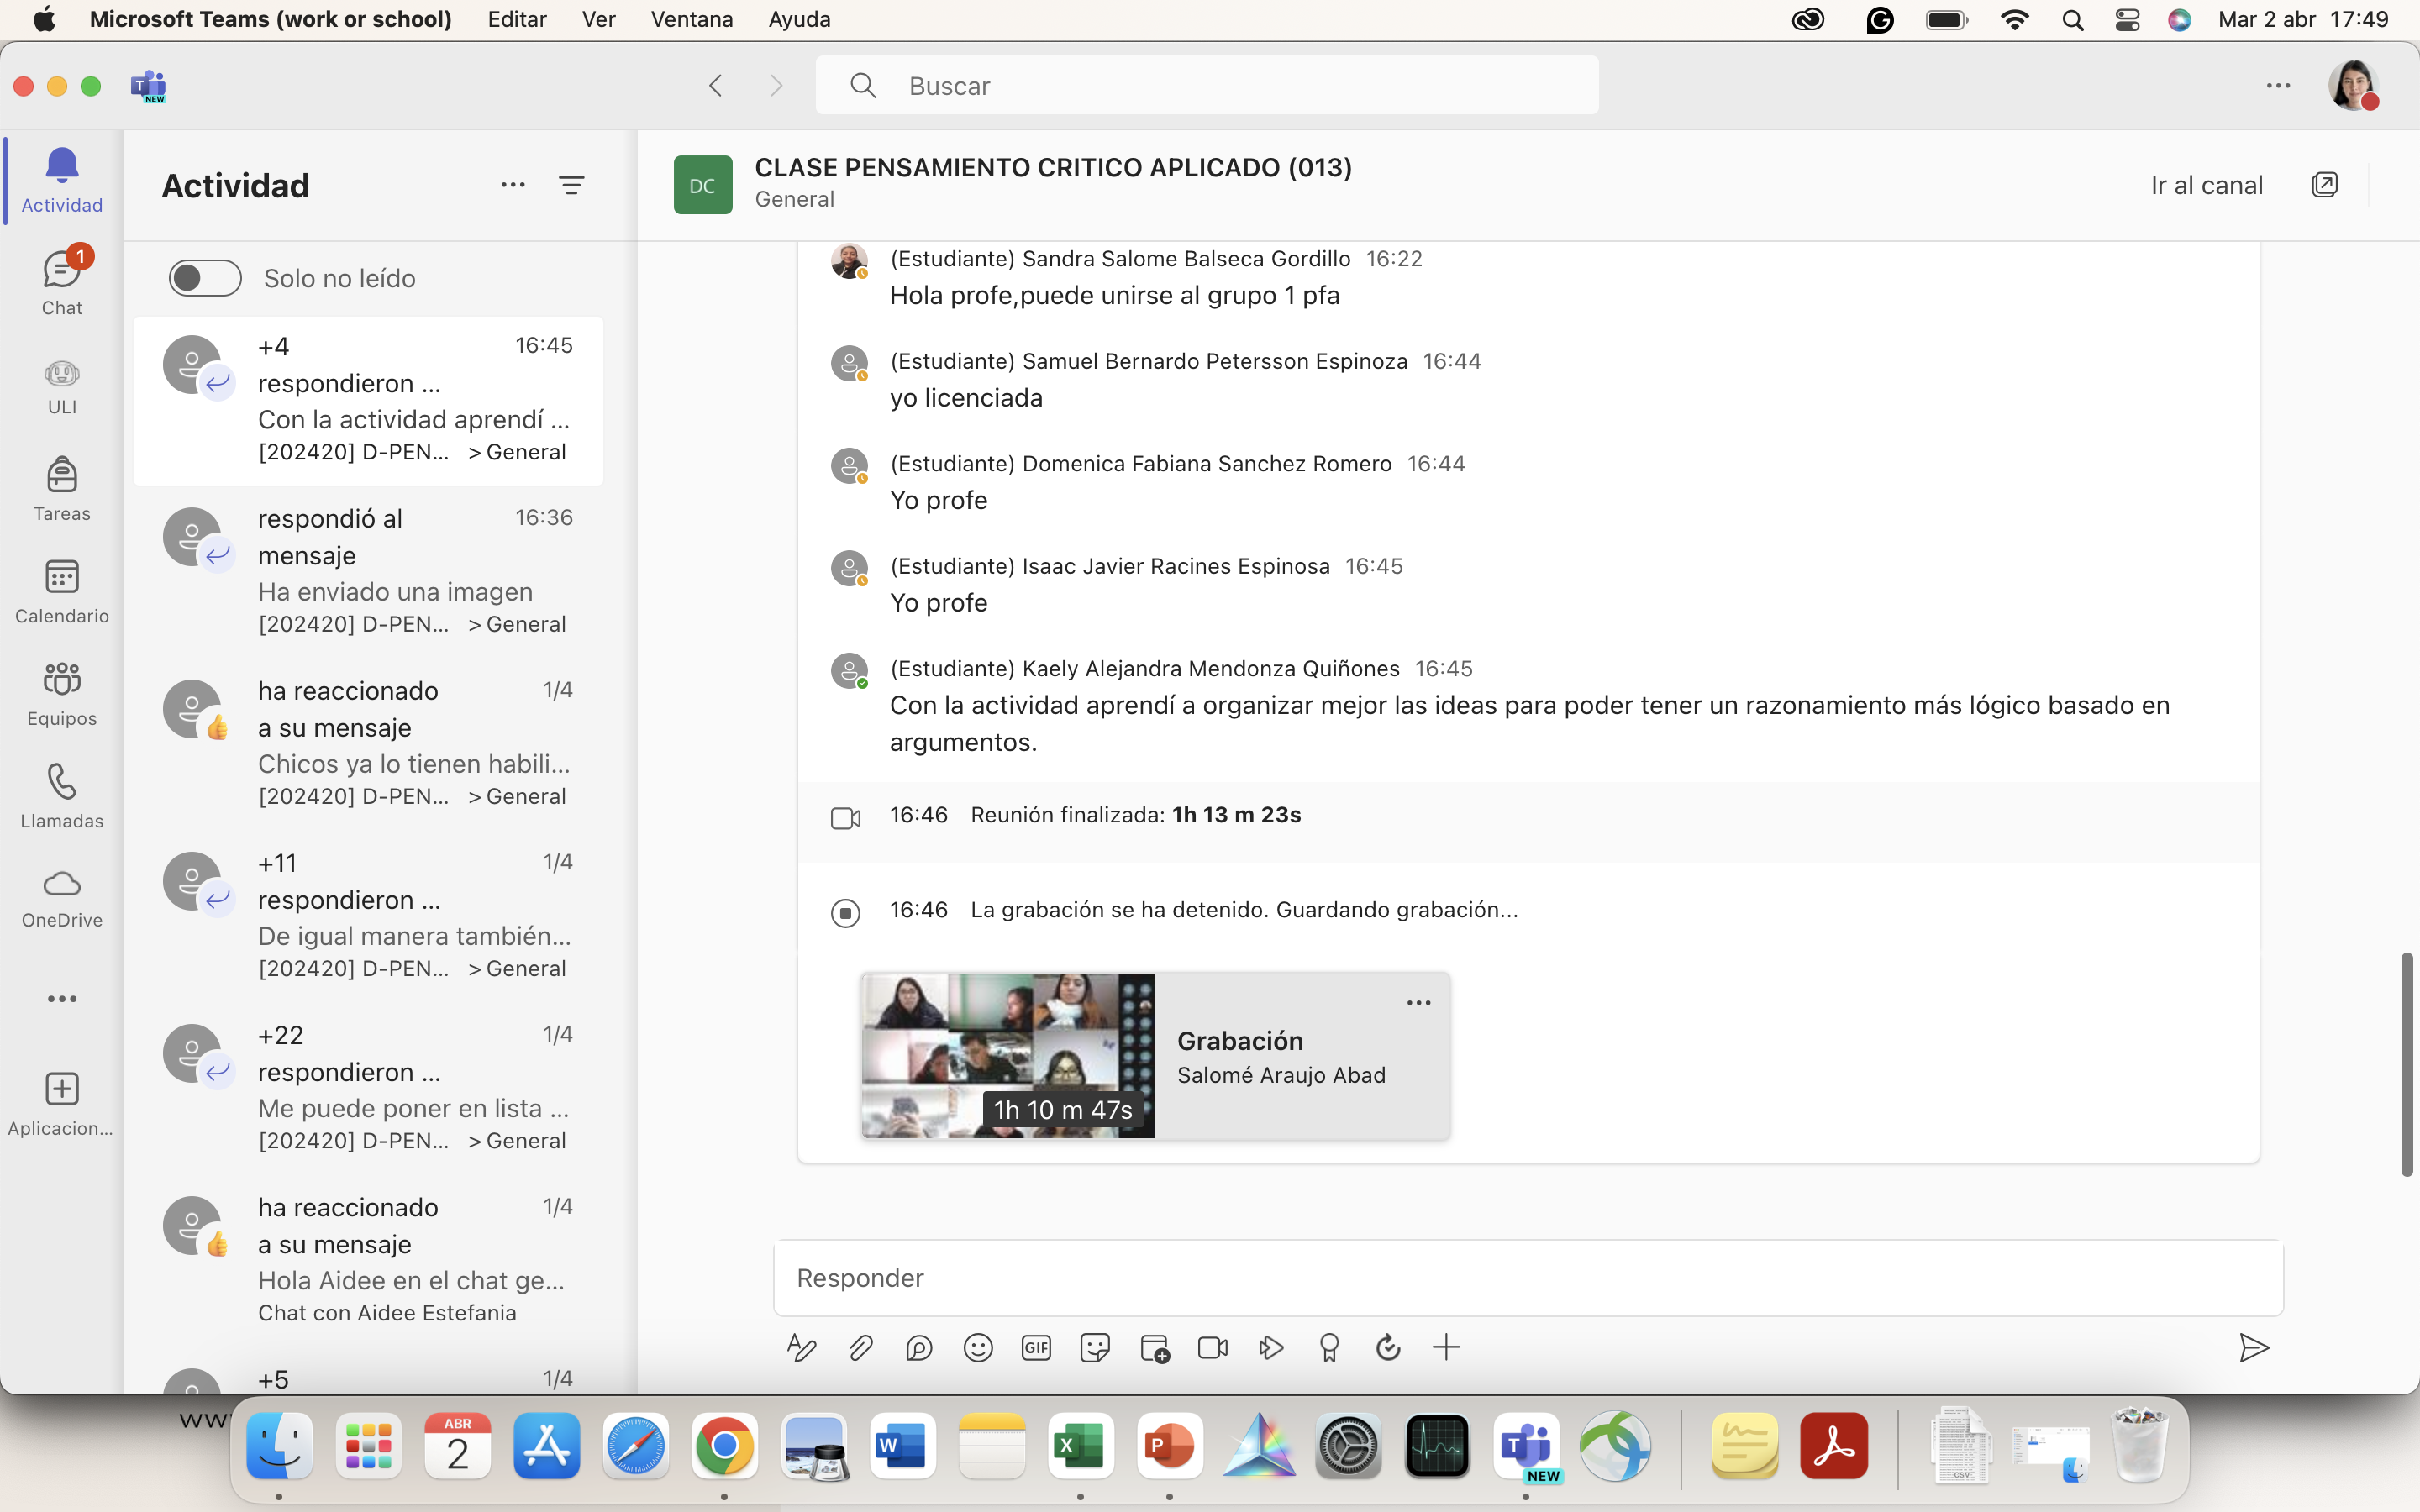Pop out conversation in new window
Screen dimensions: 2420x1512
2324,185
